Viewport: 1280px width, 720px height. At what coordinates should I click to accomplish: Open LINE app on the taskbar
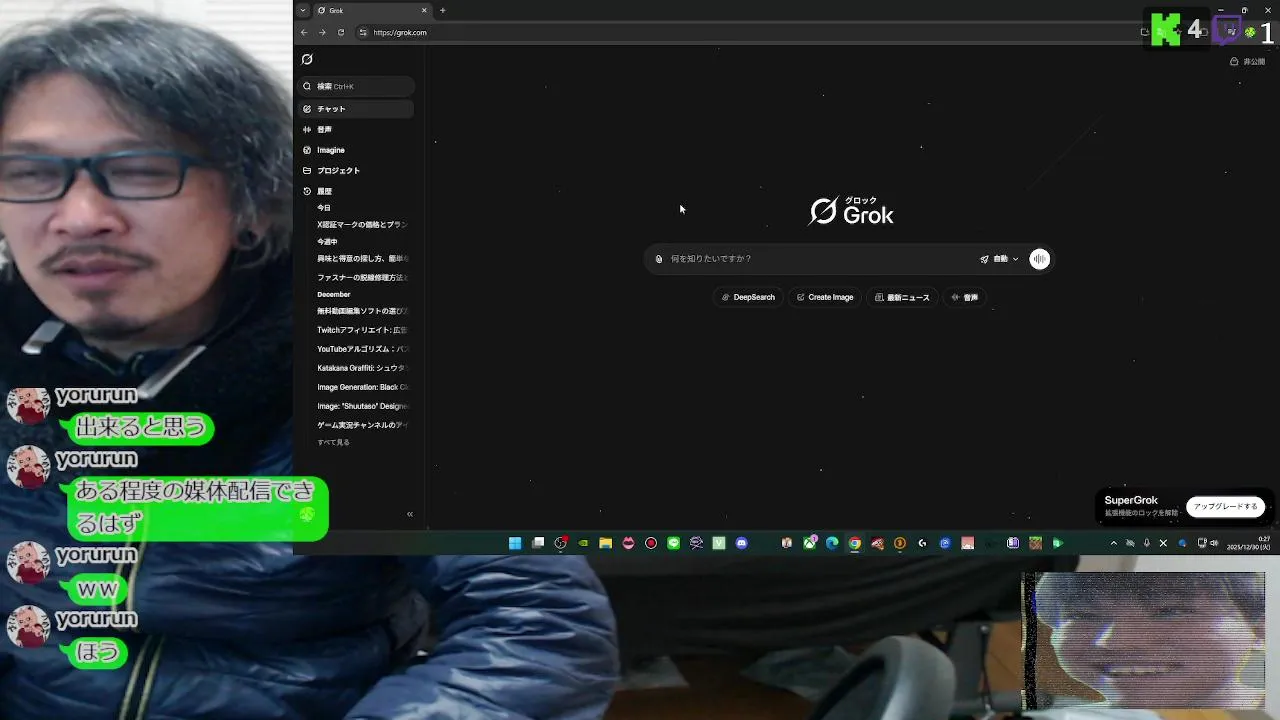pyautogui.click(x=673, y=543)
